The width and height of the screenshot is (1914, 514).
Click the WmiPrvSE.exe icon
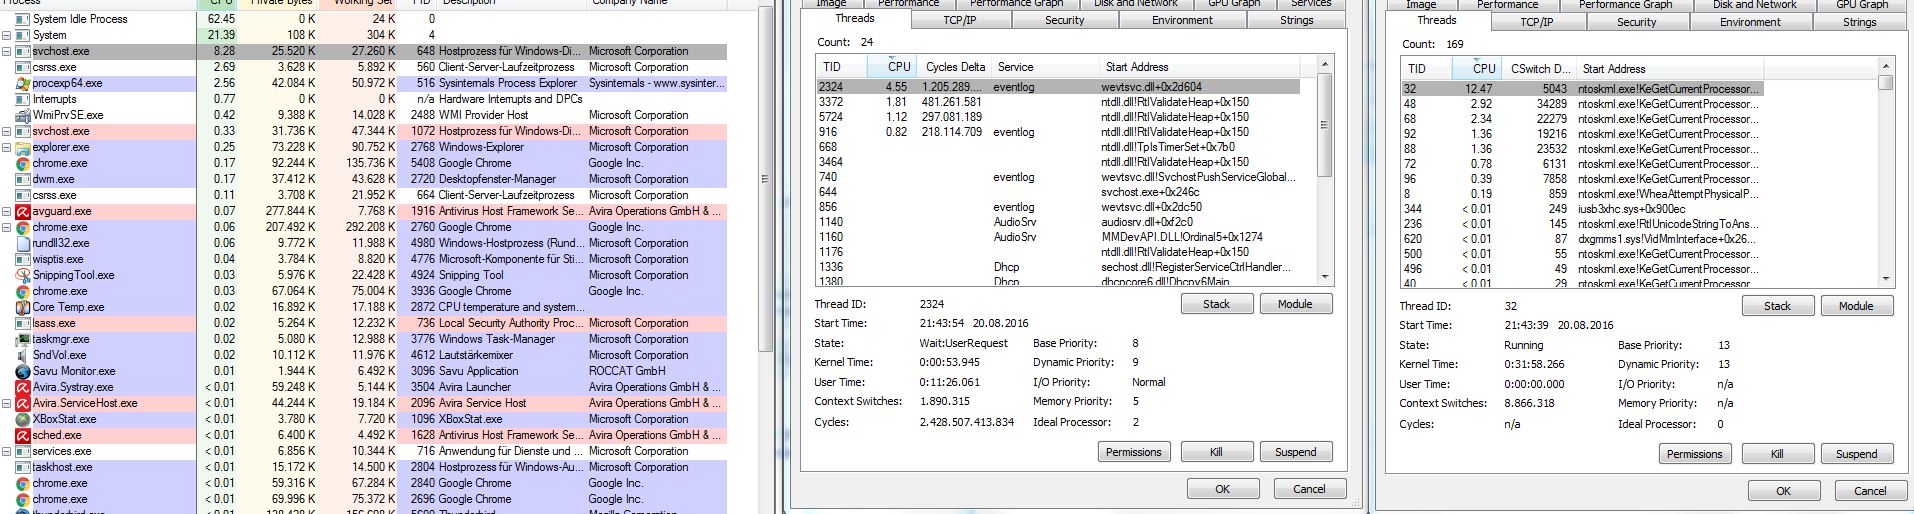click(x=23, y=115)
